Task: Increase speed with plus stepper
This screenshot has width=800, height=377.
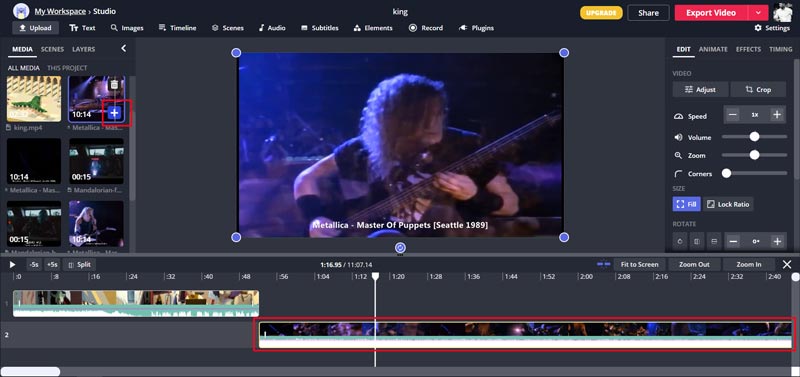Action: [x=777, y=115]
